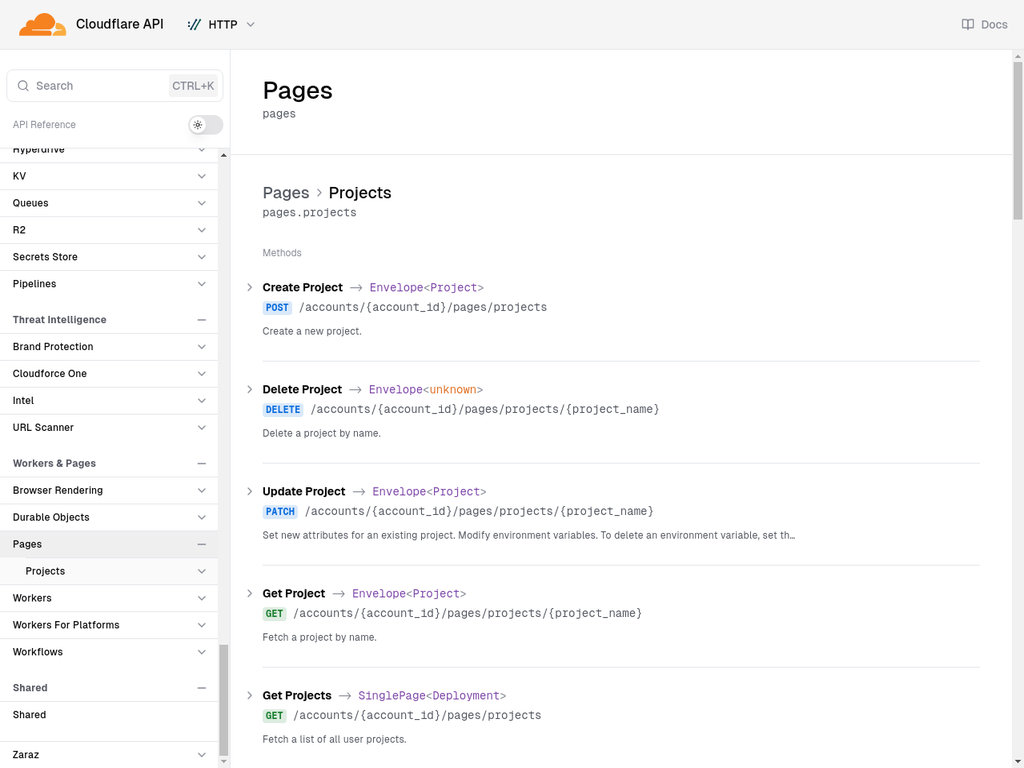
Task: Expand the Brand Protection section
Action: click(202, 347)
